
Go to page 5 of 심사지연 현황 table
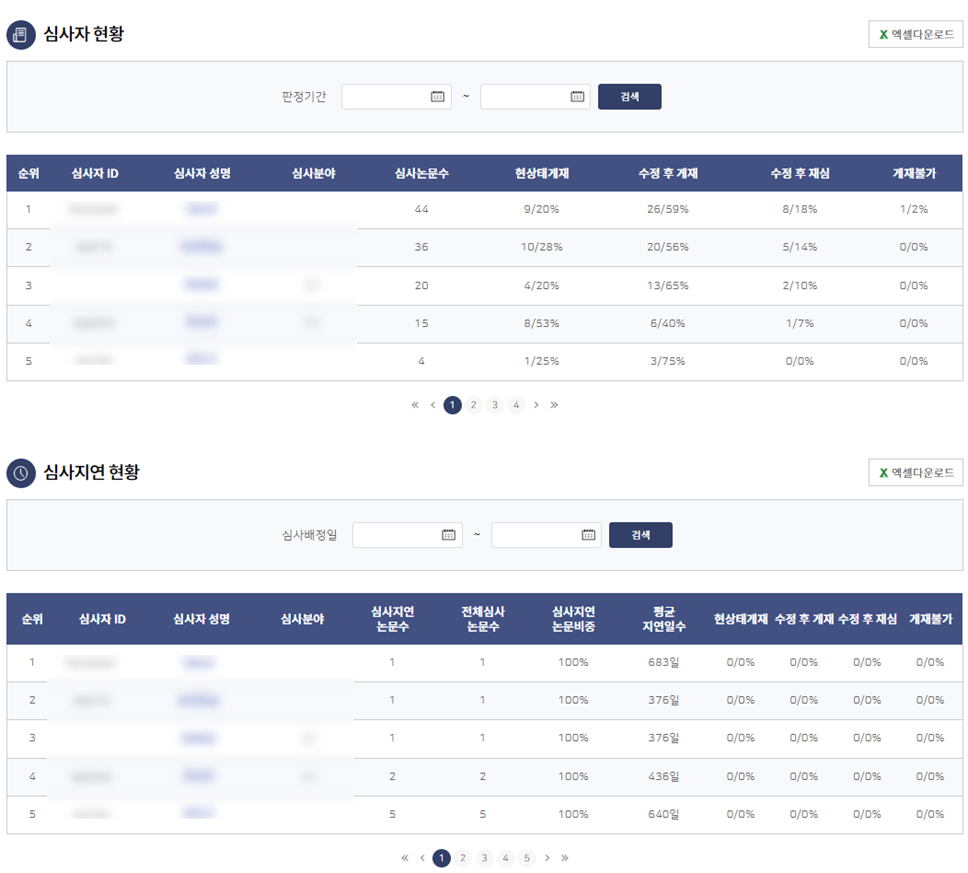point(527,858)
